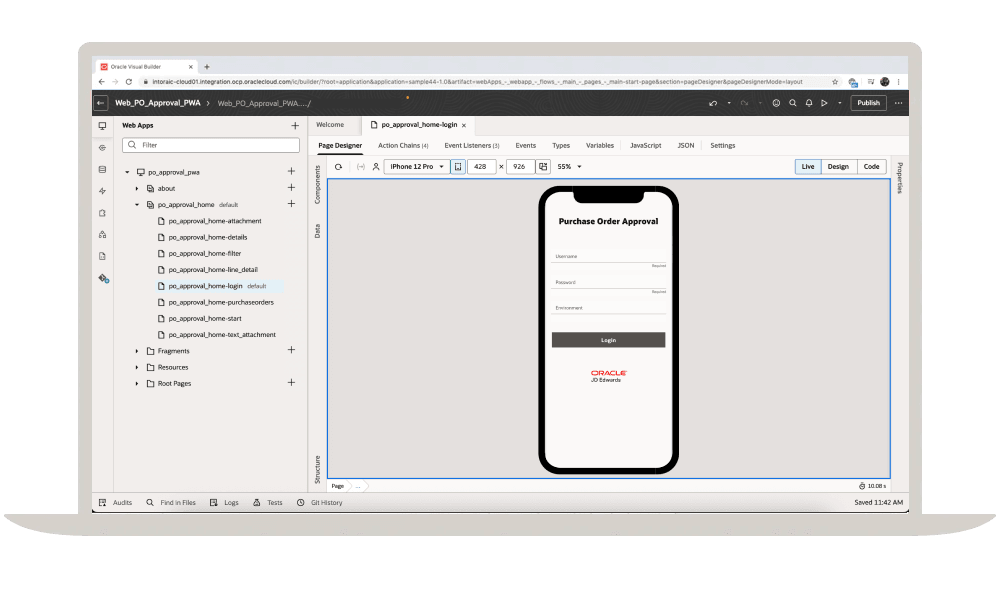Expand the Fragments folder
Screen dimensions: 1000x600
pos(137,351)
